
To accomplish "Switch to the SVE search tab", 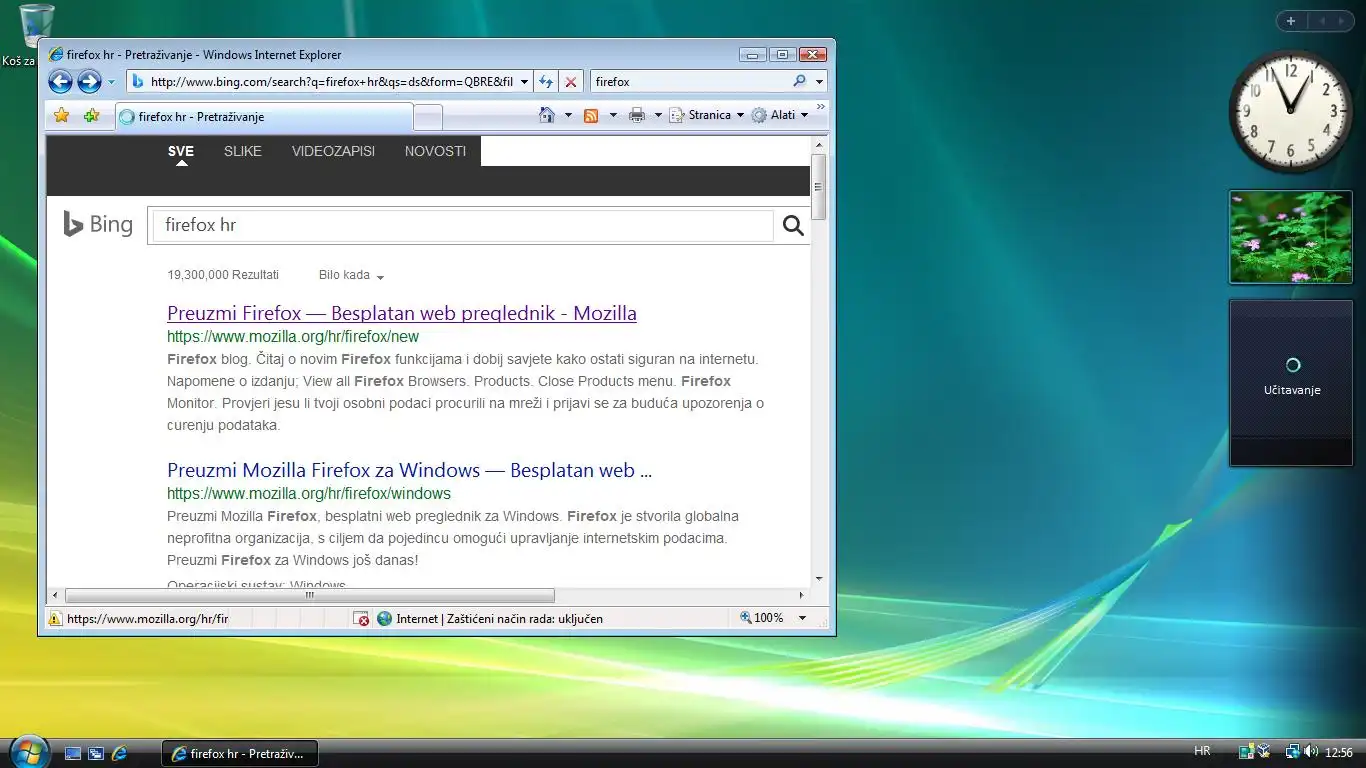I will point(181,151).
